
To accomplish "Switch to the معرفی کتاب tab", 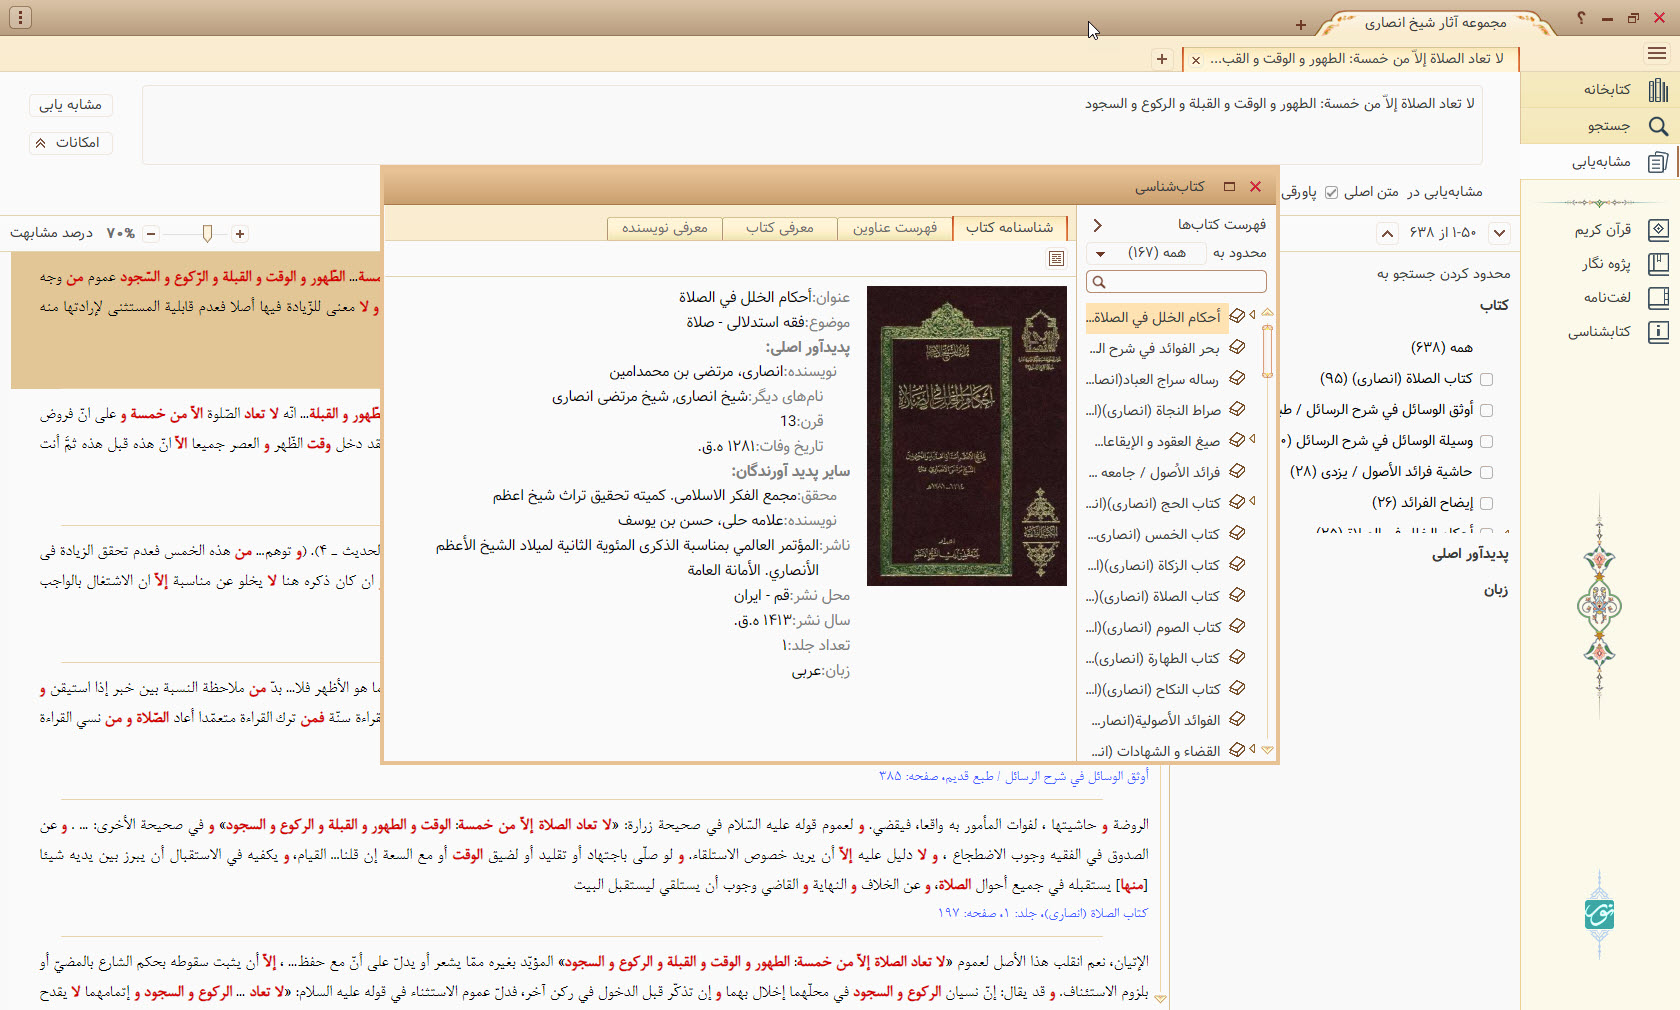I will (x=780, y=228).
